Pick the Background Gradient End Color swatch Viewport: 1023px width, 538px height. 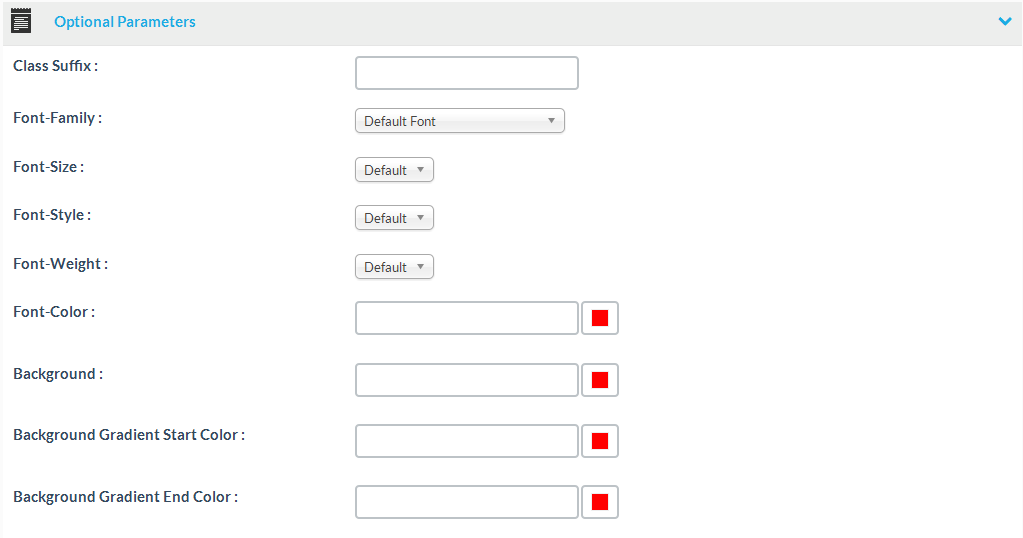point(600,502)
